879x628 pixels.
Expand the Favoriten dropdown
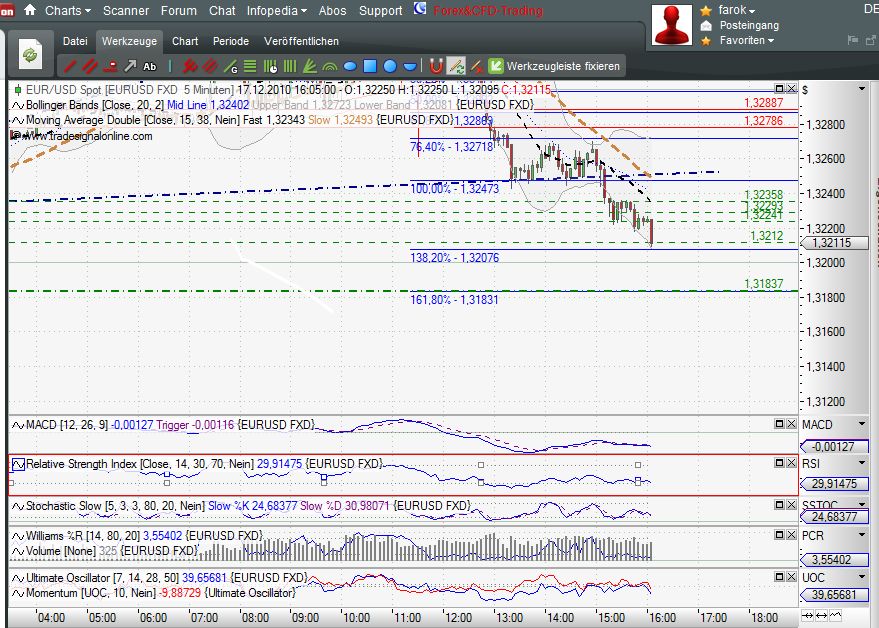747,40
